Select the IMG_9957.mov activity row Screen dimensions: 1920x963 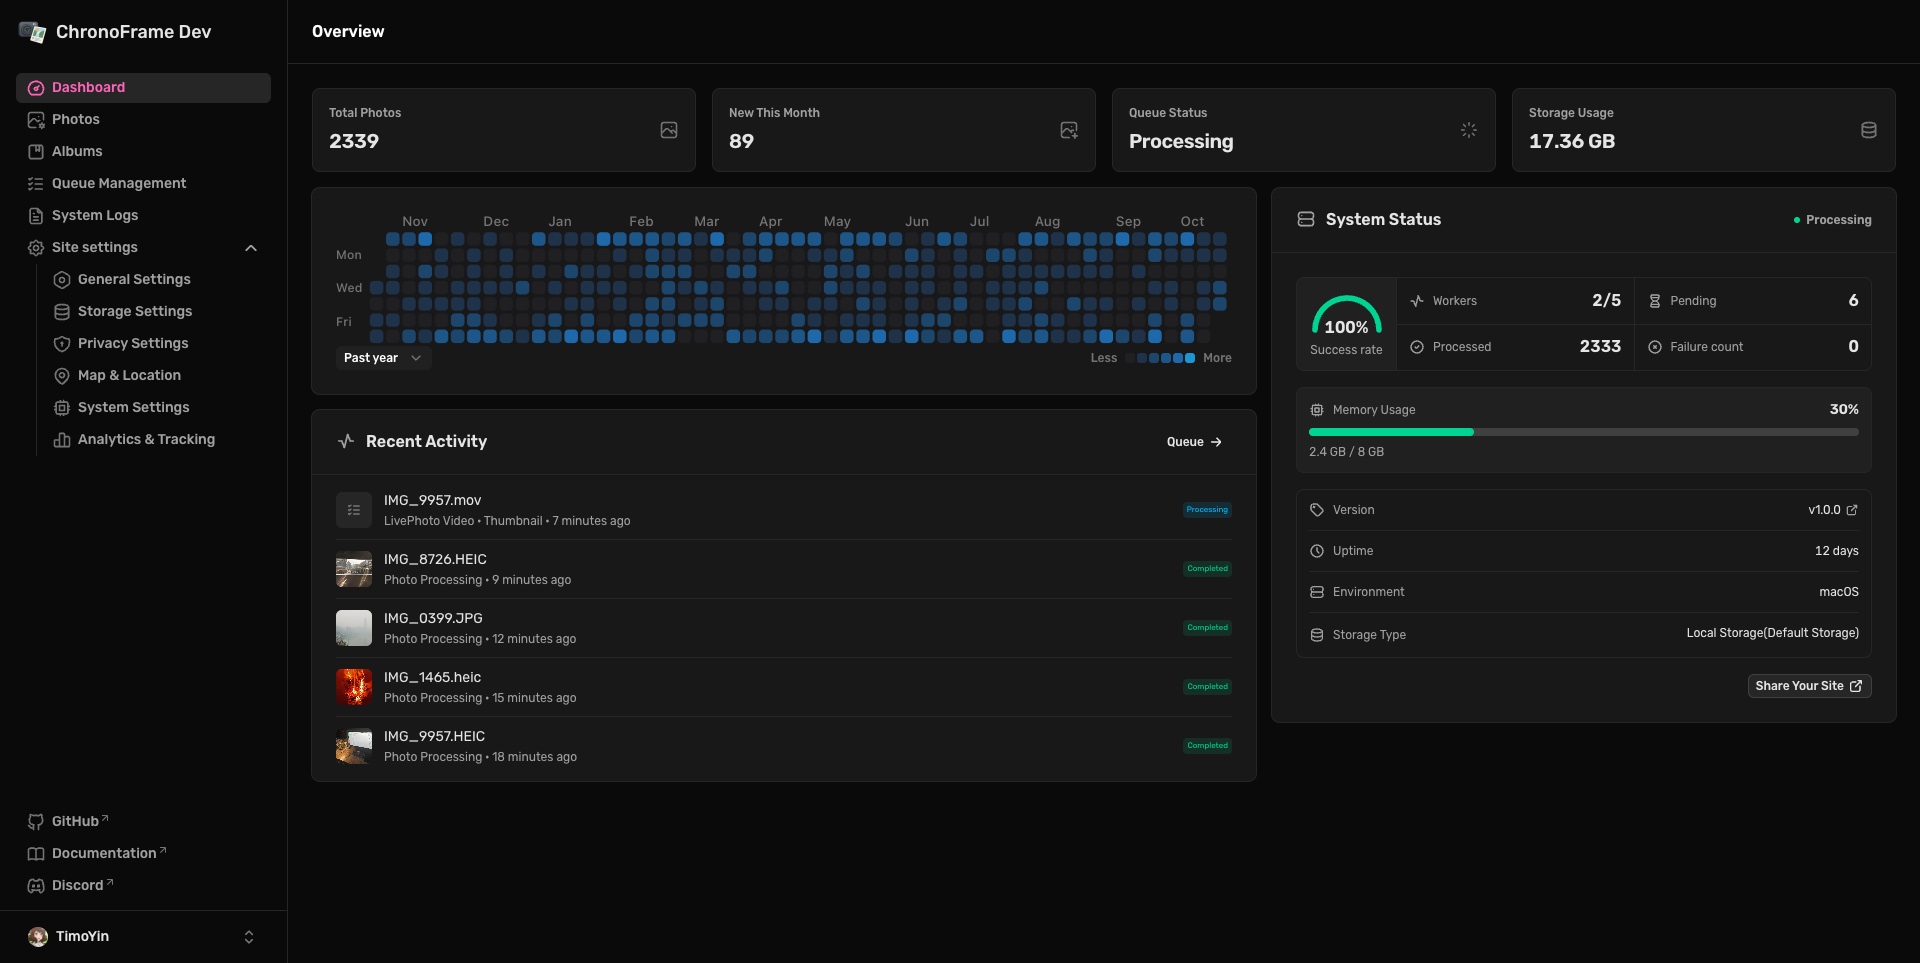[x=784, y=510]
